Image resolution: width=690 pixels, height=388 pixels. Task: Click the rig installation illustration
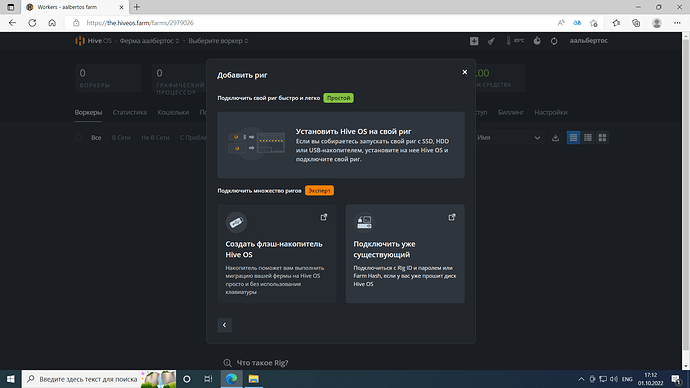[x=257, y=143]
